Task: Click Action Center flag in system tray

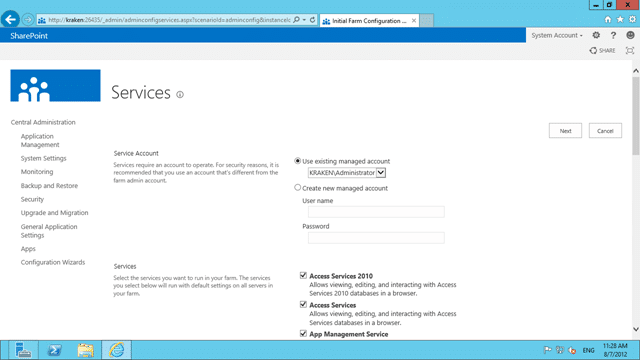Action: [x=547, y=350]
